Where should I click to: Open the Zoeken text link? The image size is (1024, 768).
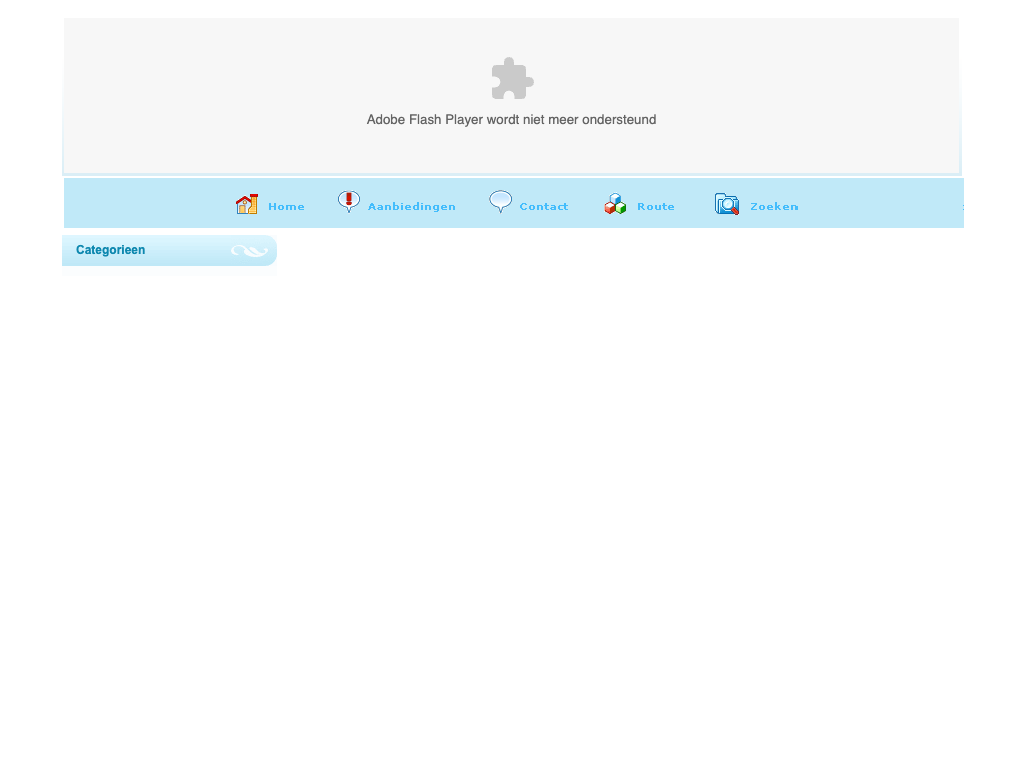point(774,207)
